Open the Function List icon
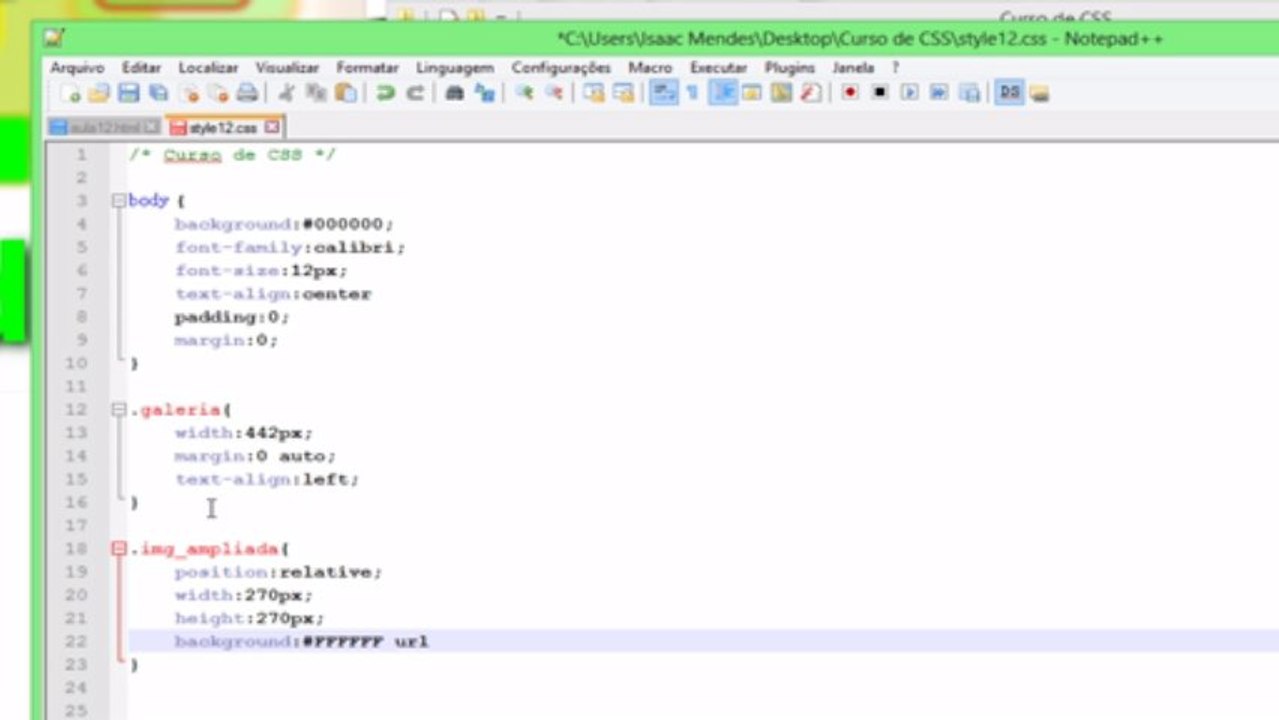The width and height of the screenshot is (1279, 720). tap(810, 93)
